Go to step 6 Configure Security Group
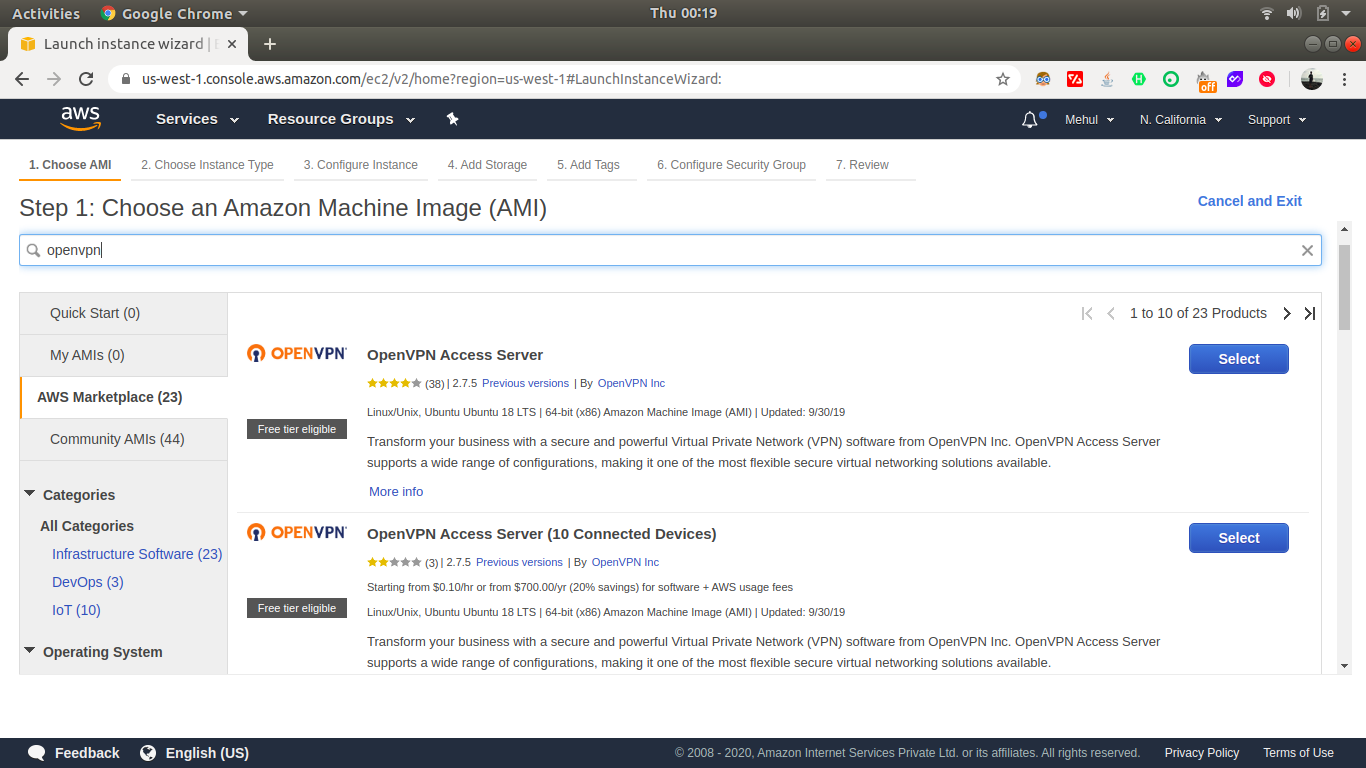The width and height of the screenshot is (1366, 768). 731,165
